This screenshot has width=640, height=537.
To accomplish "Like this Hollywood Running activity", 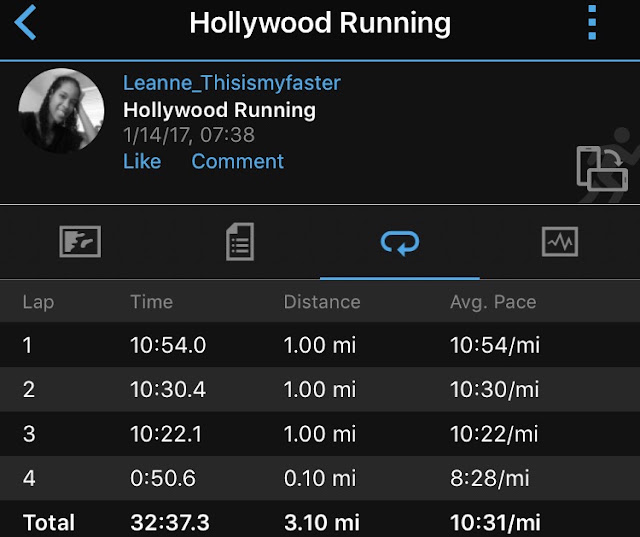I will (142, 161).
